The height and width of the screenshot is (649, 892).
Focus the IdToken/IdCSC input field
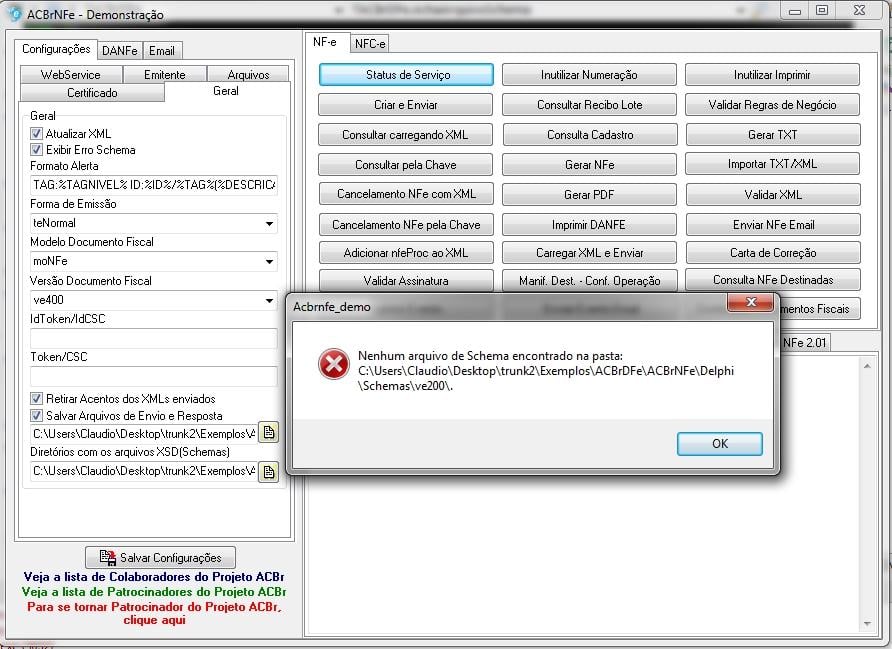click(x=154, y=338)
